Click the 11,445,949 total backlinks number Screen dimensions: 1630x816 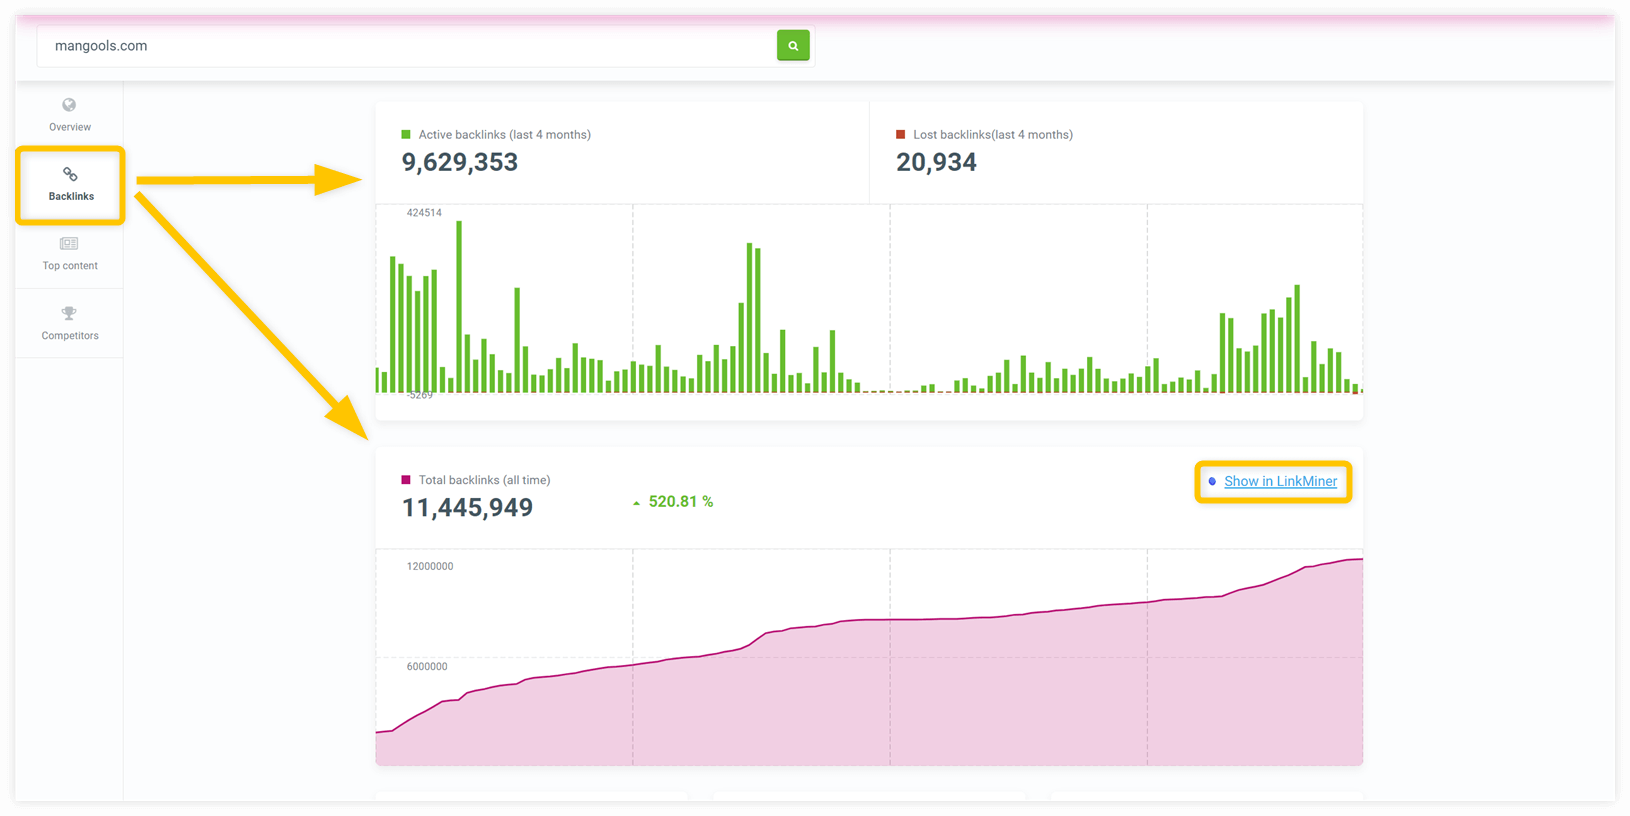tap(467, 508)
